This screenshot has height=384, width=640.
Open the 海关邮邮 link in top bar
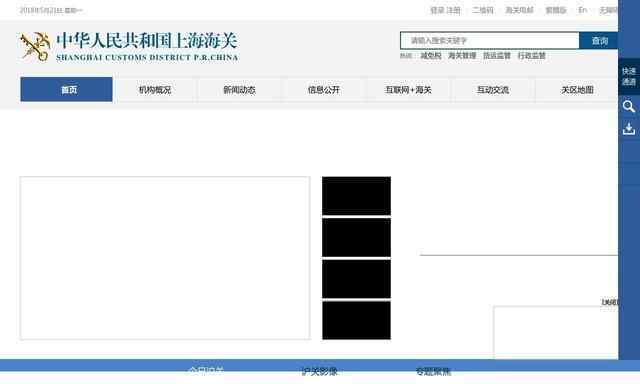pyautogui.click(x=519, y=10)
